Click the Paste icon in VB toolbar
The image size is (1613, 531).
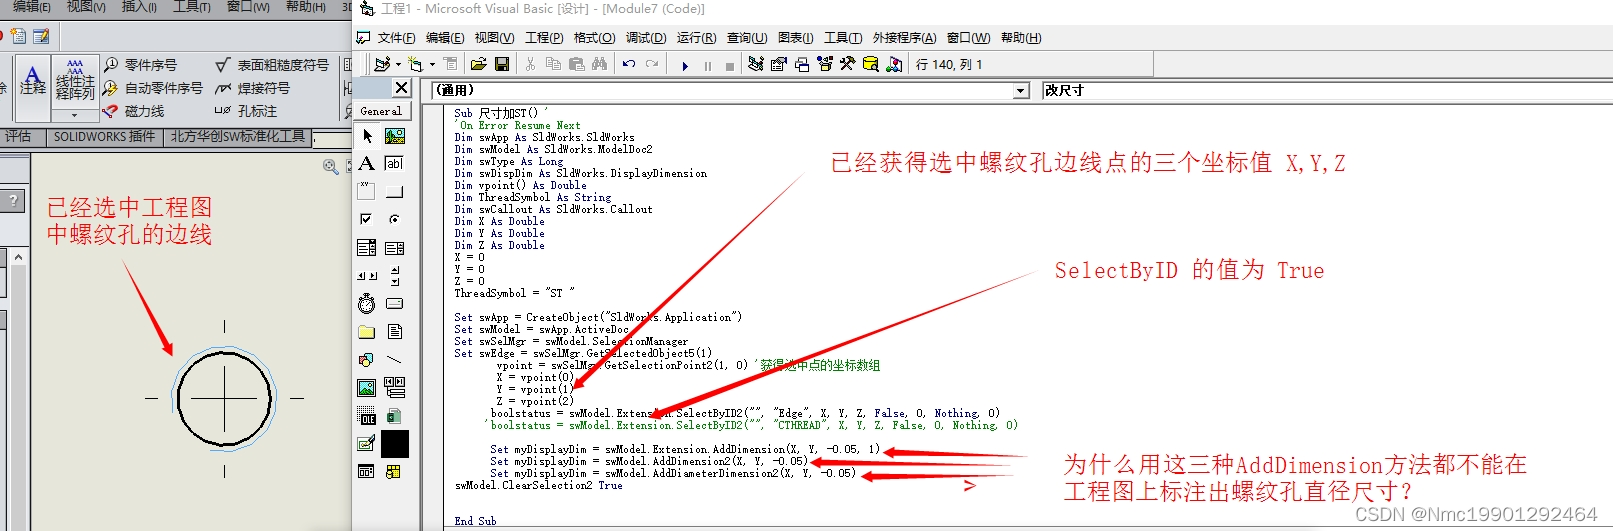click(x=576, y=64)
